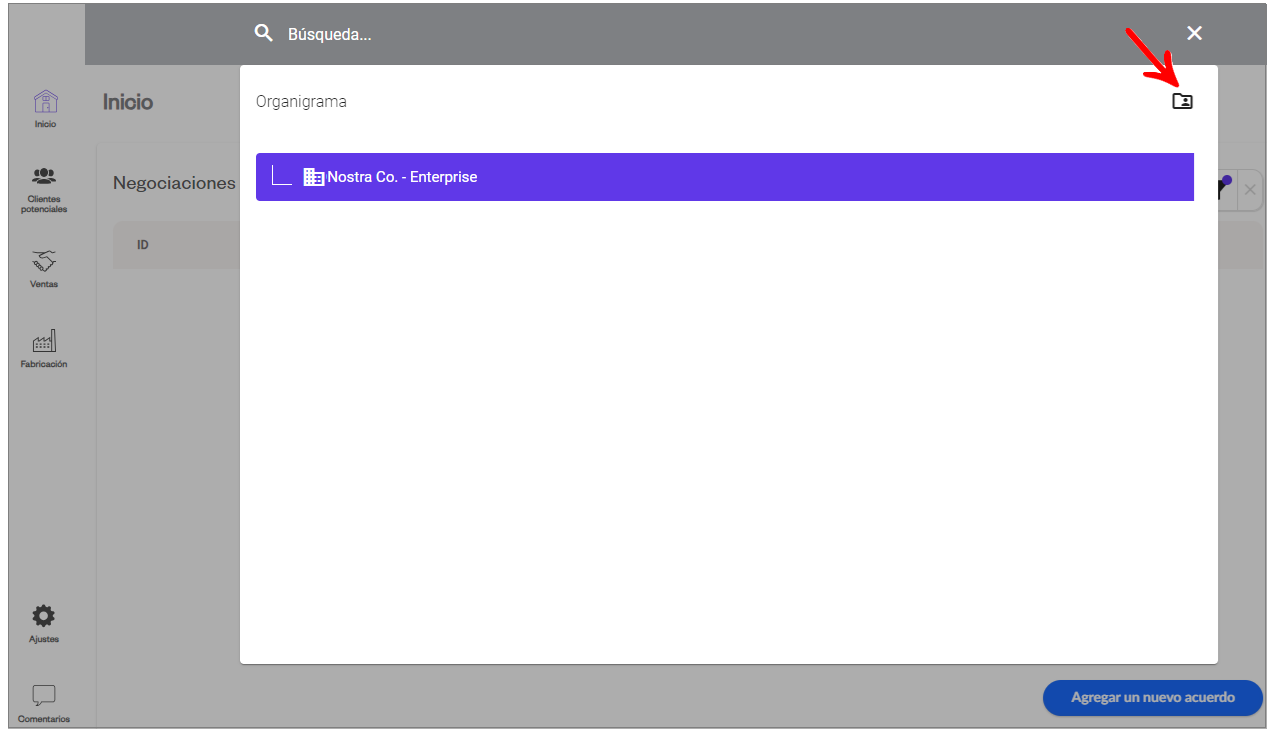
Task: Click the Organigrama heading text
Action: pos(301,102)
